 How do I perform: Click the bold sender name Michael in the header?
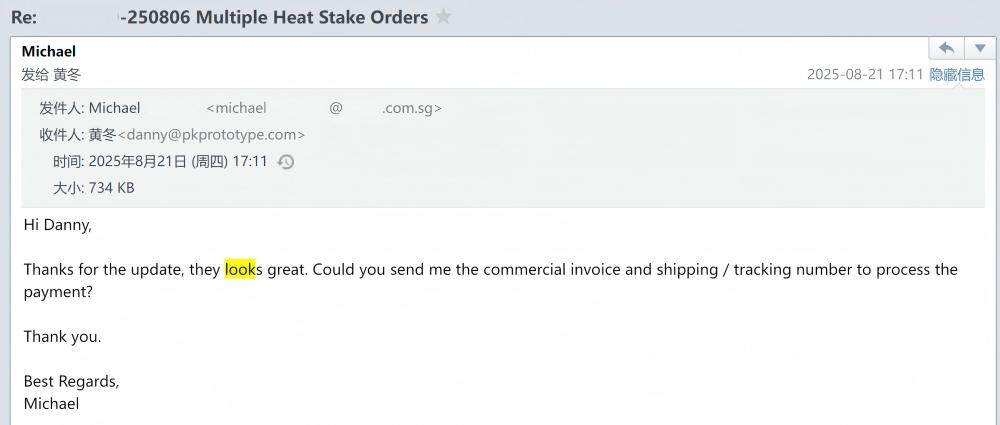pos(49,51)
